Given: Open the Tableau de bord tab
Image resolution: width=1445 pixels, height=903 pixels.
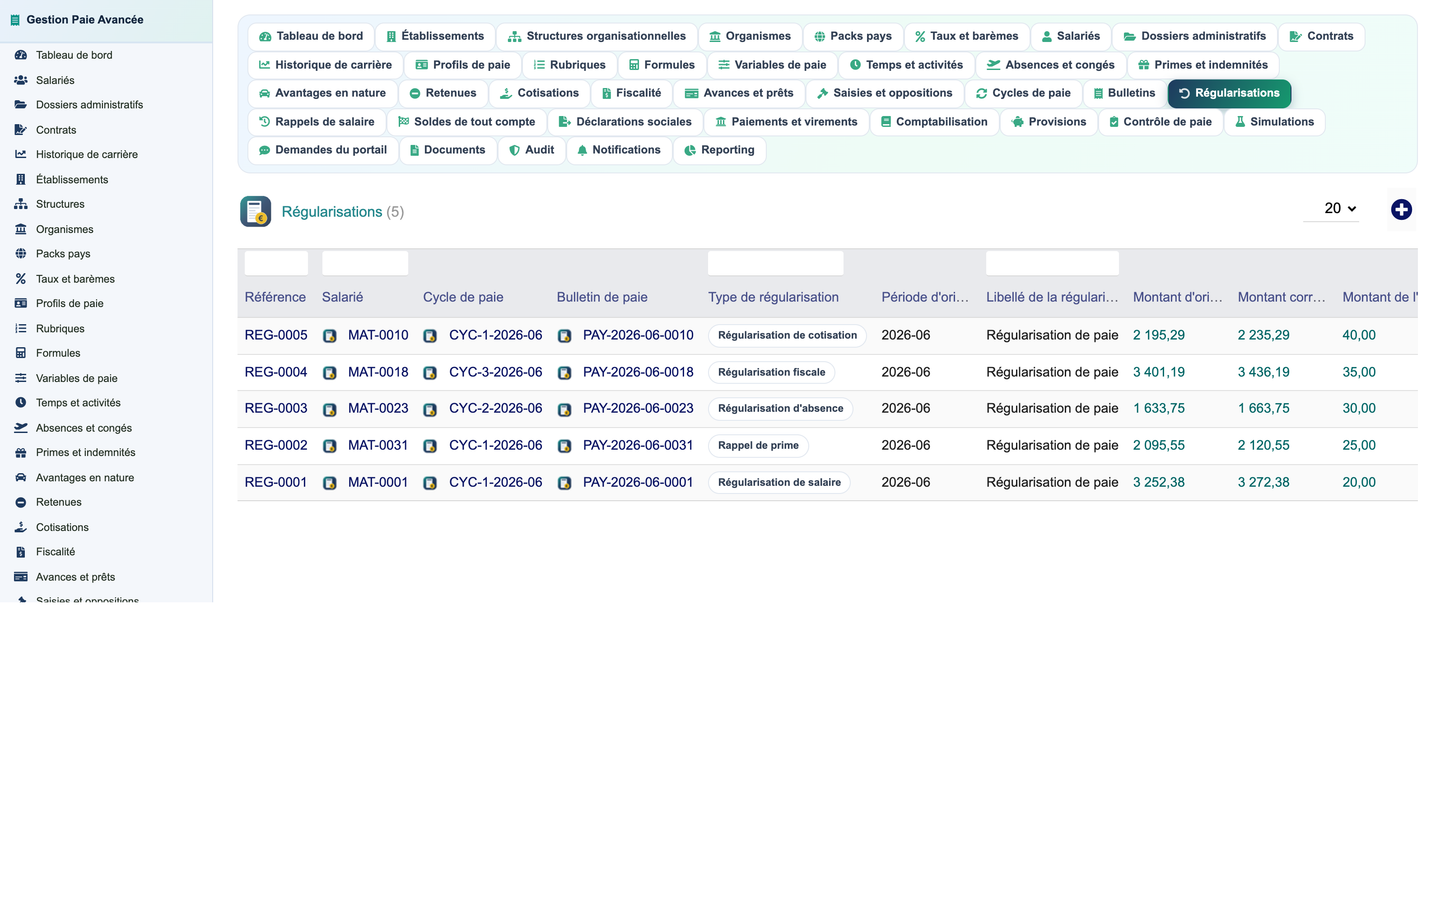Looking at the screenshot, I should coord(311,36).
